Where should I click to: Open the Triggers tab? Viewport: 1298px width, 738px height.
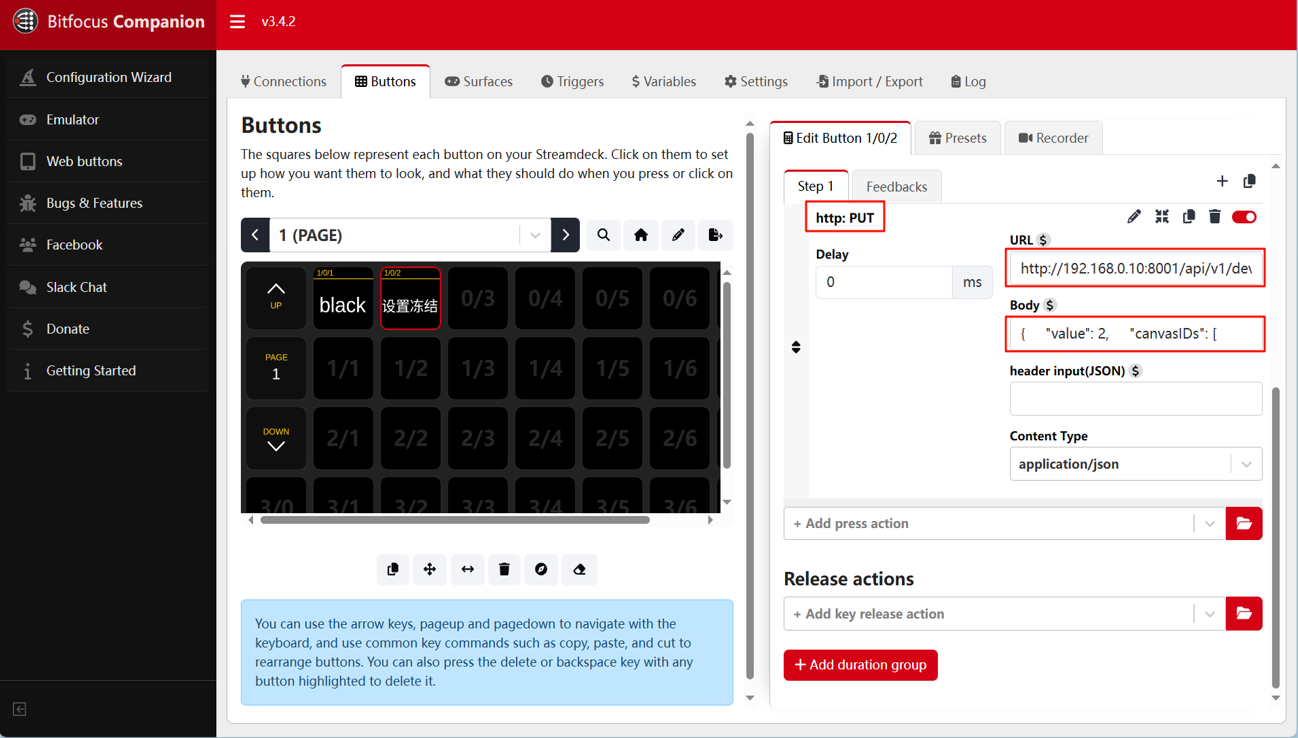572,81
